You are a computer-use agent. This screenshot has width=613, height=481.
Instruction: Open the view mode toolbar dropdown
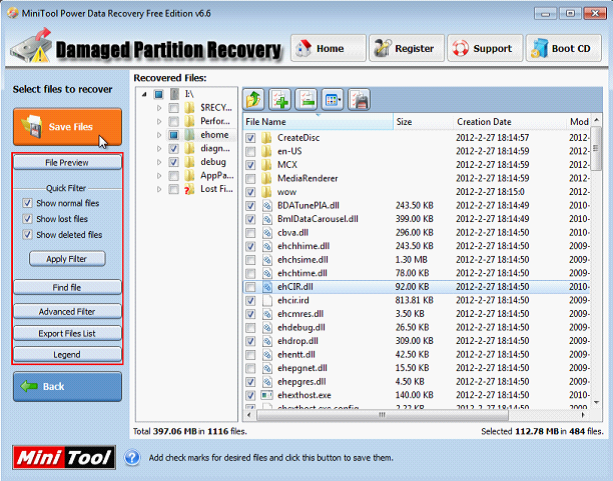click(x=333, y=100)
